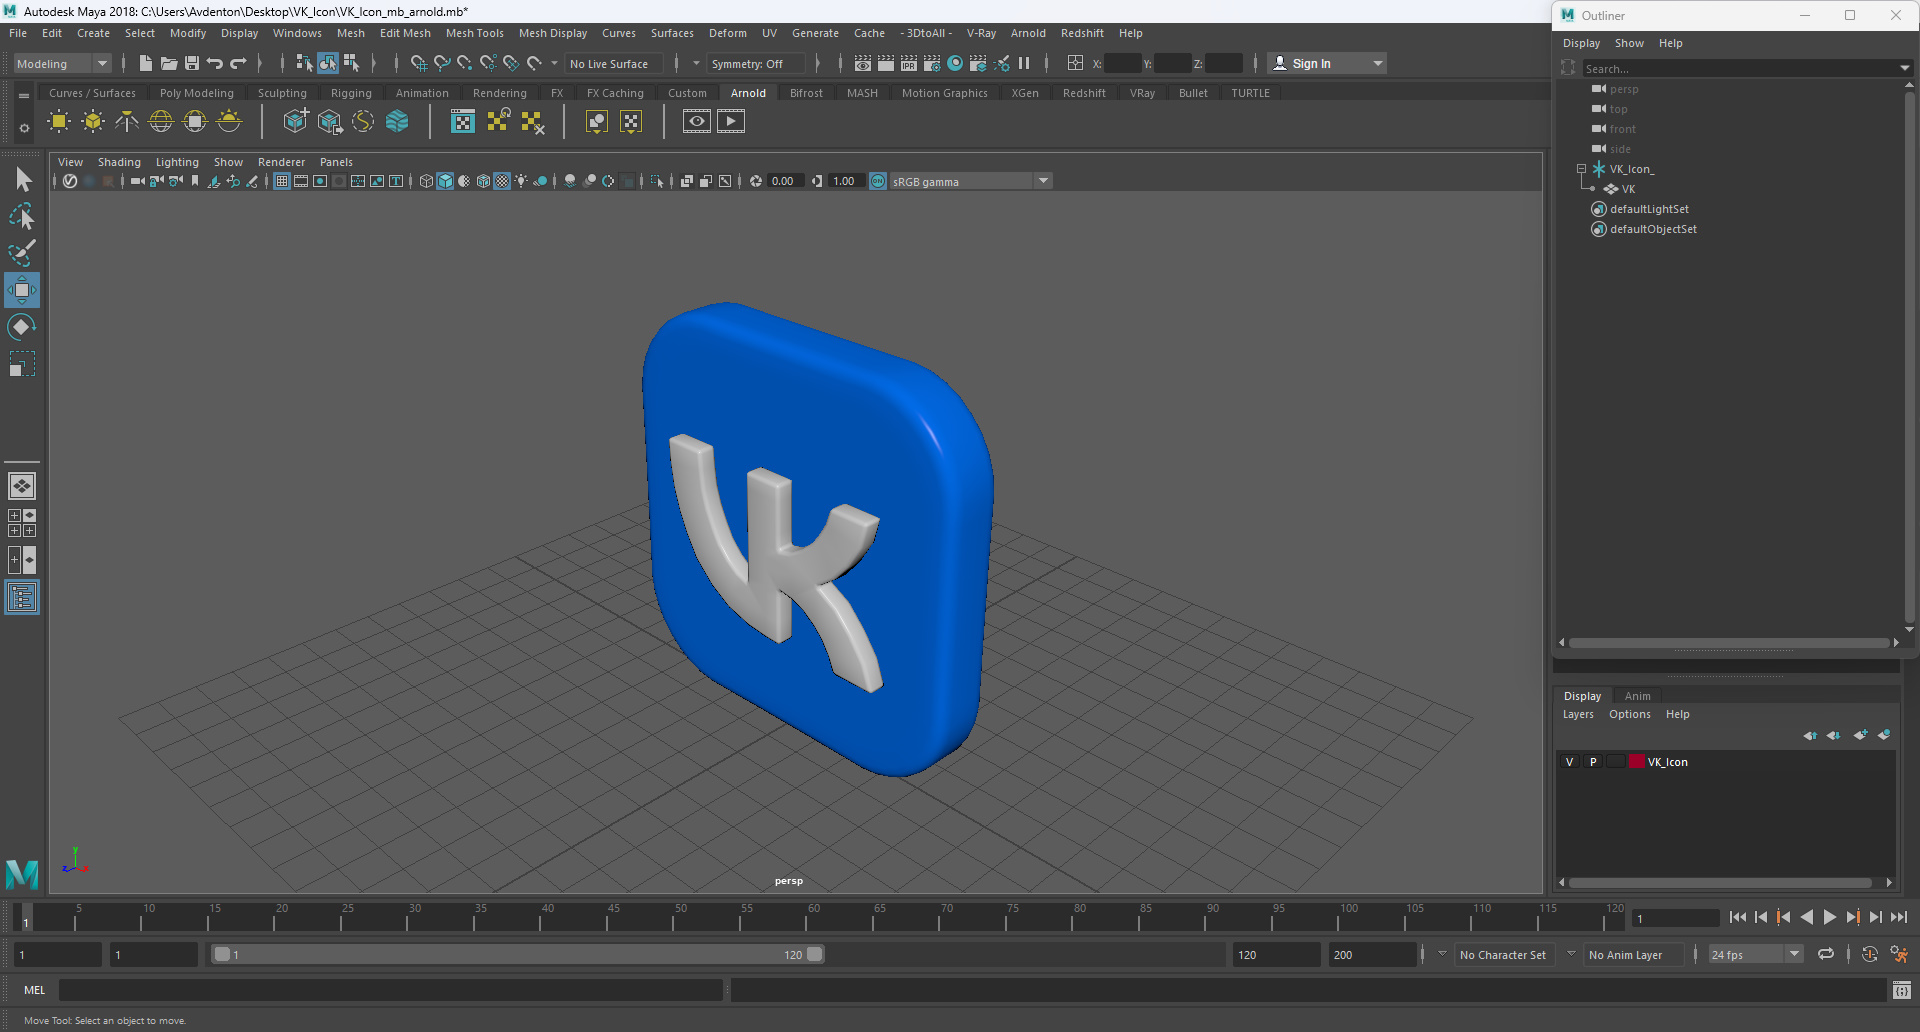Open the 24 fps frame rate dropdown
Viewport: 1920px width, 1032px height.
(x=1755, y=954)
